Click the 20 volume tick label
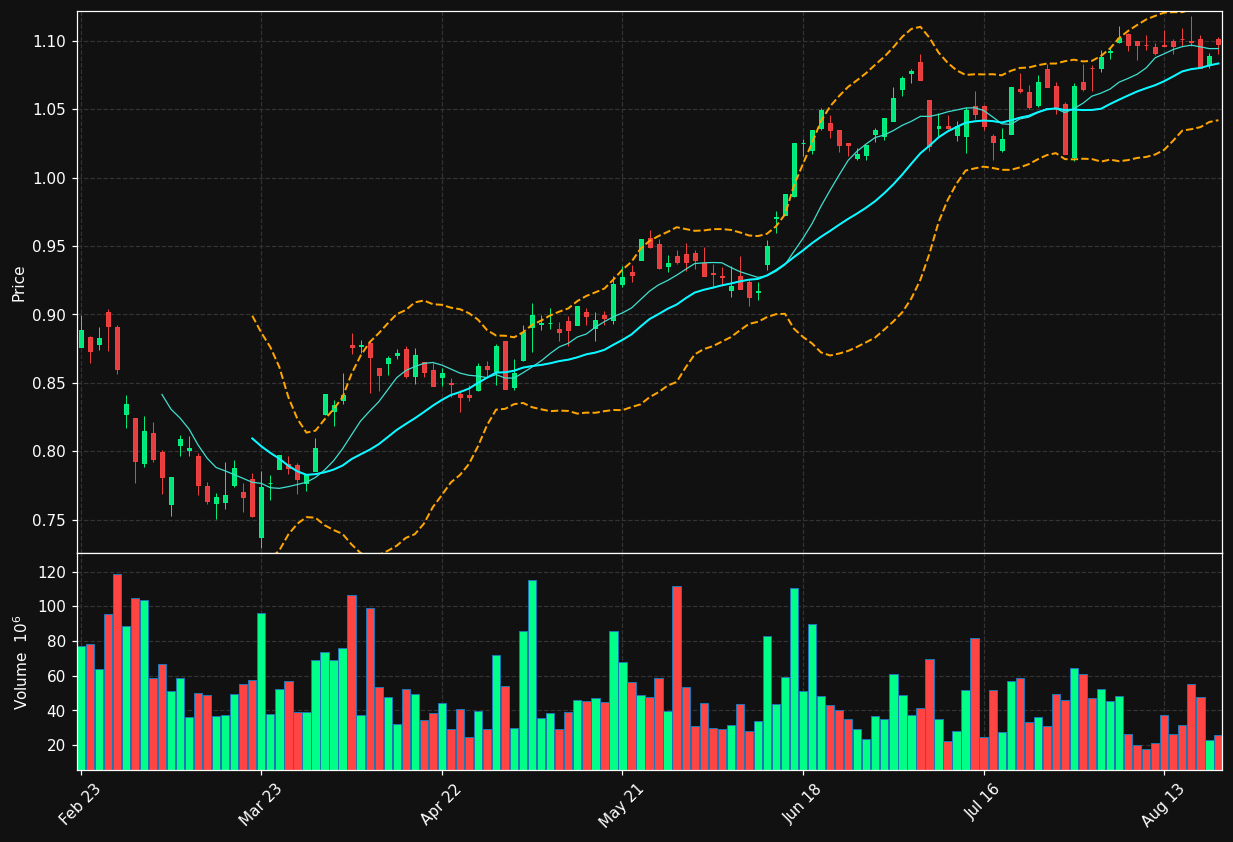1233x842 pixels. pos(58,746)
